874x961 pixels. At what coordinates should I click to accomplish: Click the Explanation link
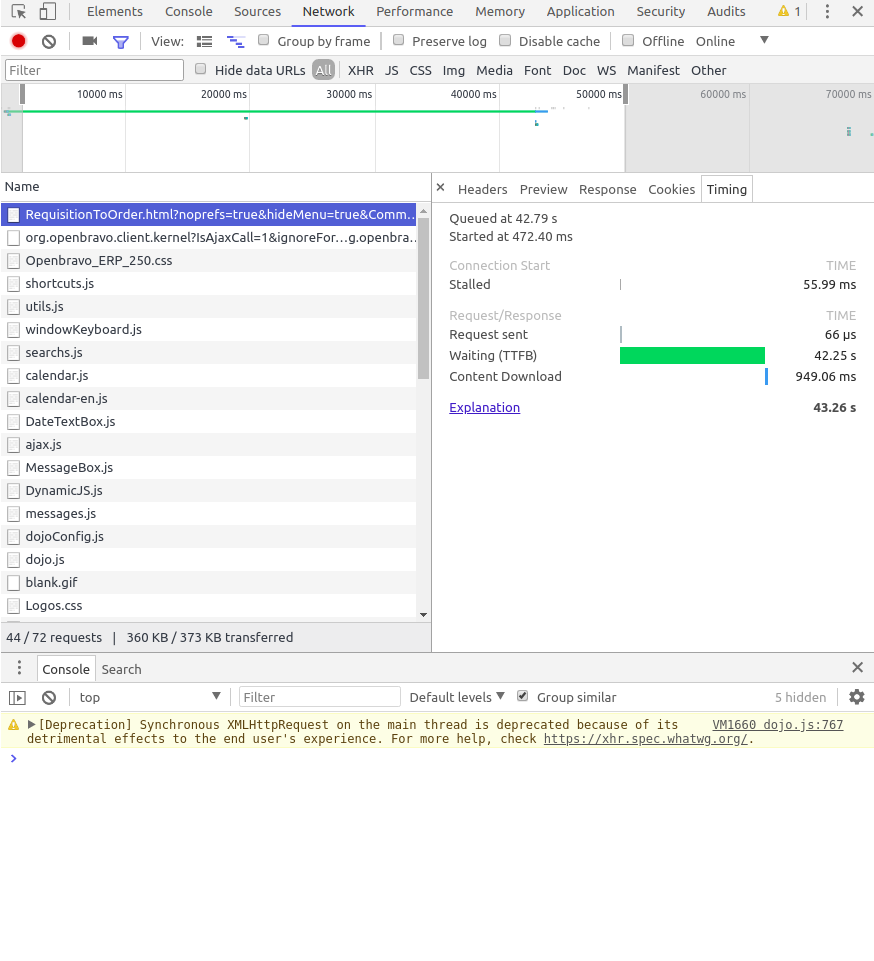coord(484,407)
